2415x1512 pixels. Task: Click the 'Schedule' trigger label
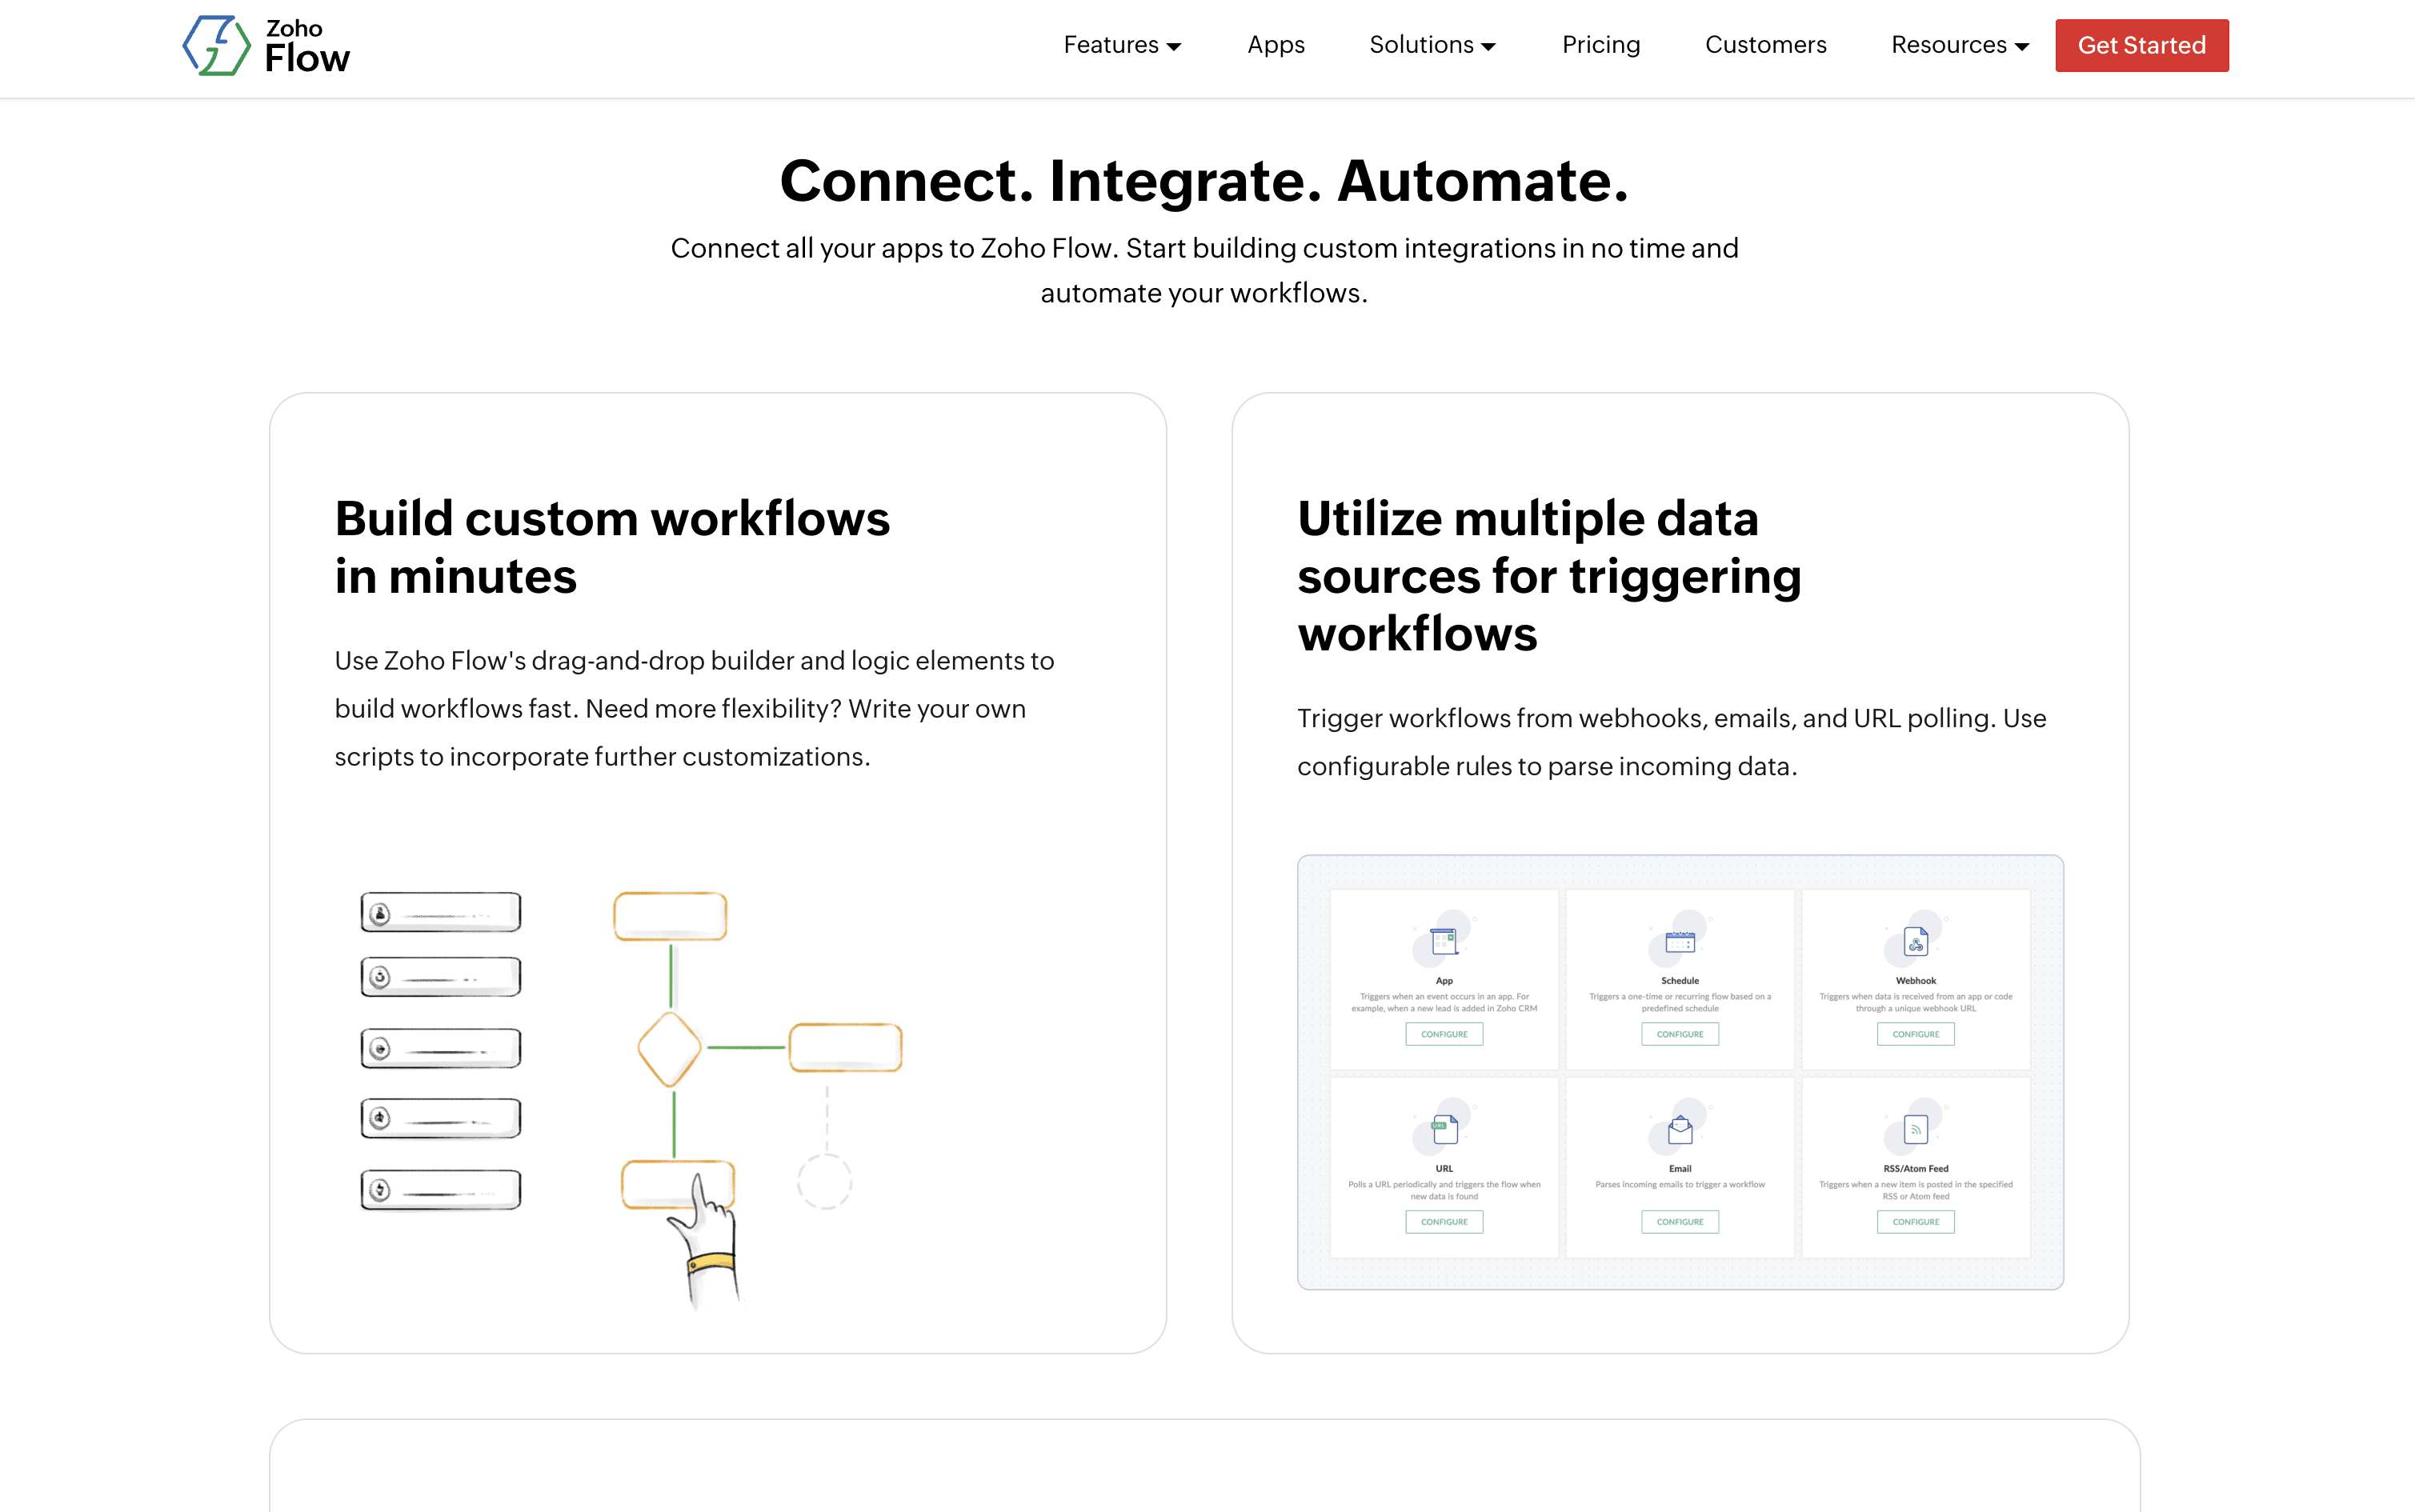click(1680, 981)
